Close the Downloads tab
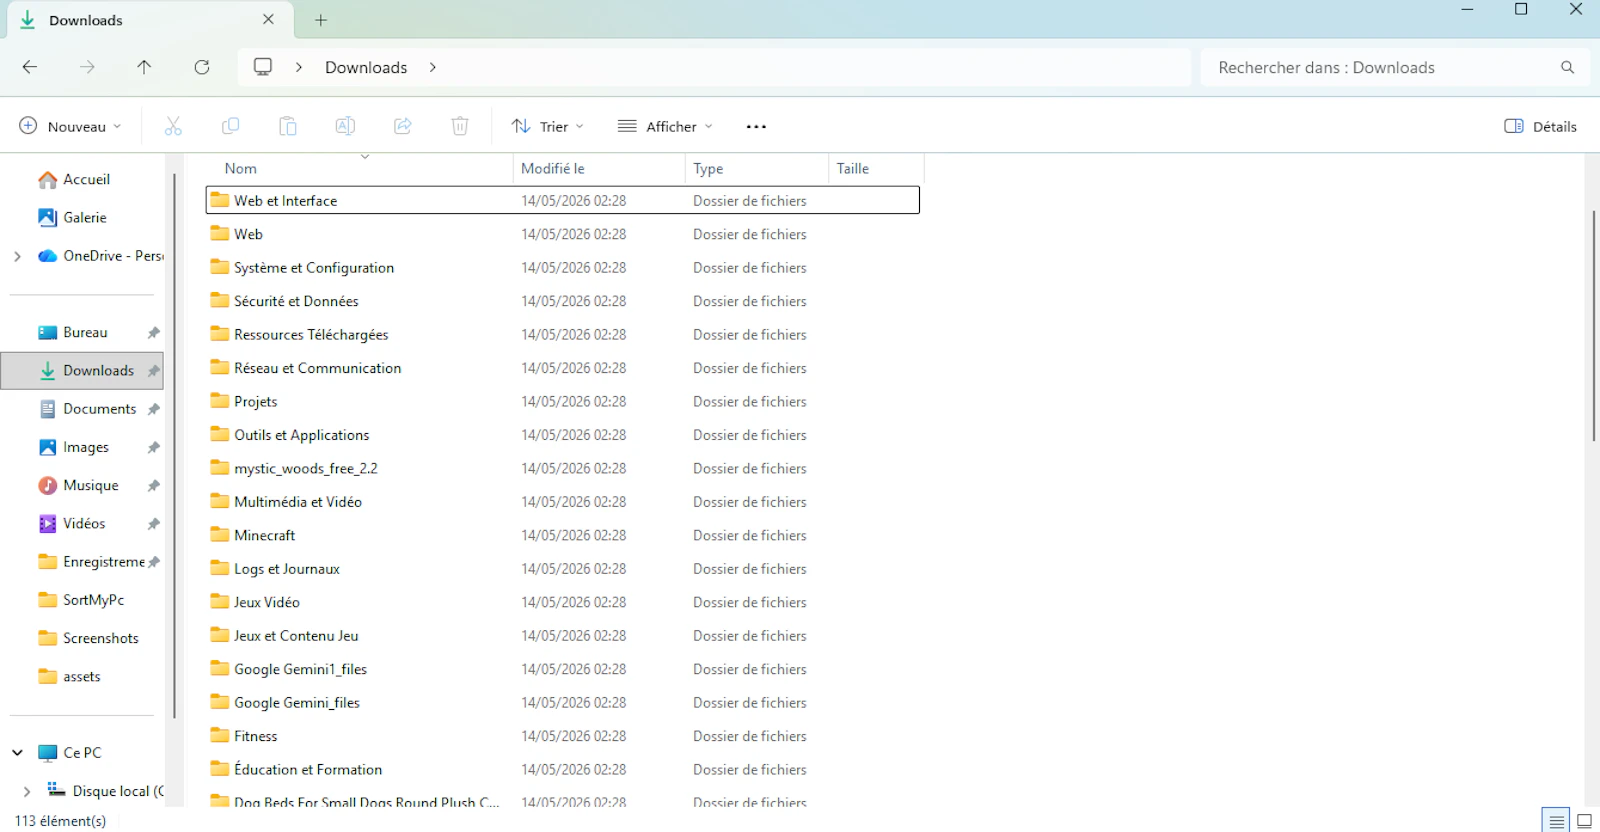1600x832 pixels. (x=268, y=19)
